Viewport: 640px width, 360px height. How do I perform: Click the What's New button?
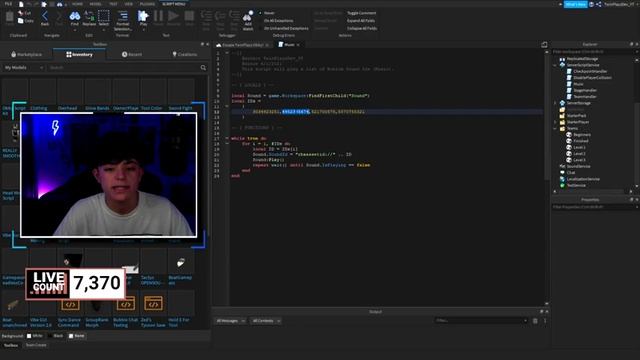point(576,4)
